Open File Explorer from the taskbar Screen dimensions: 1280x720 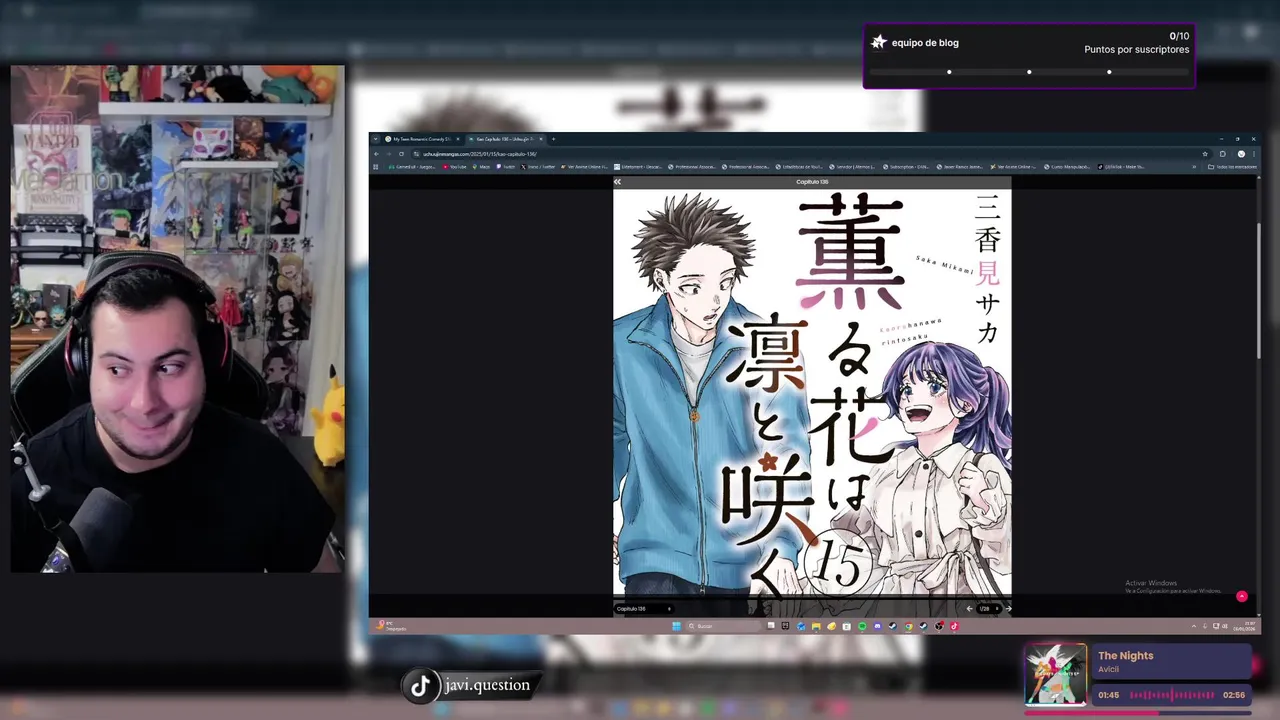pyautogui.click(x=816, y=626)
